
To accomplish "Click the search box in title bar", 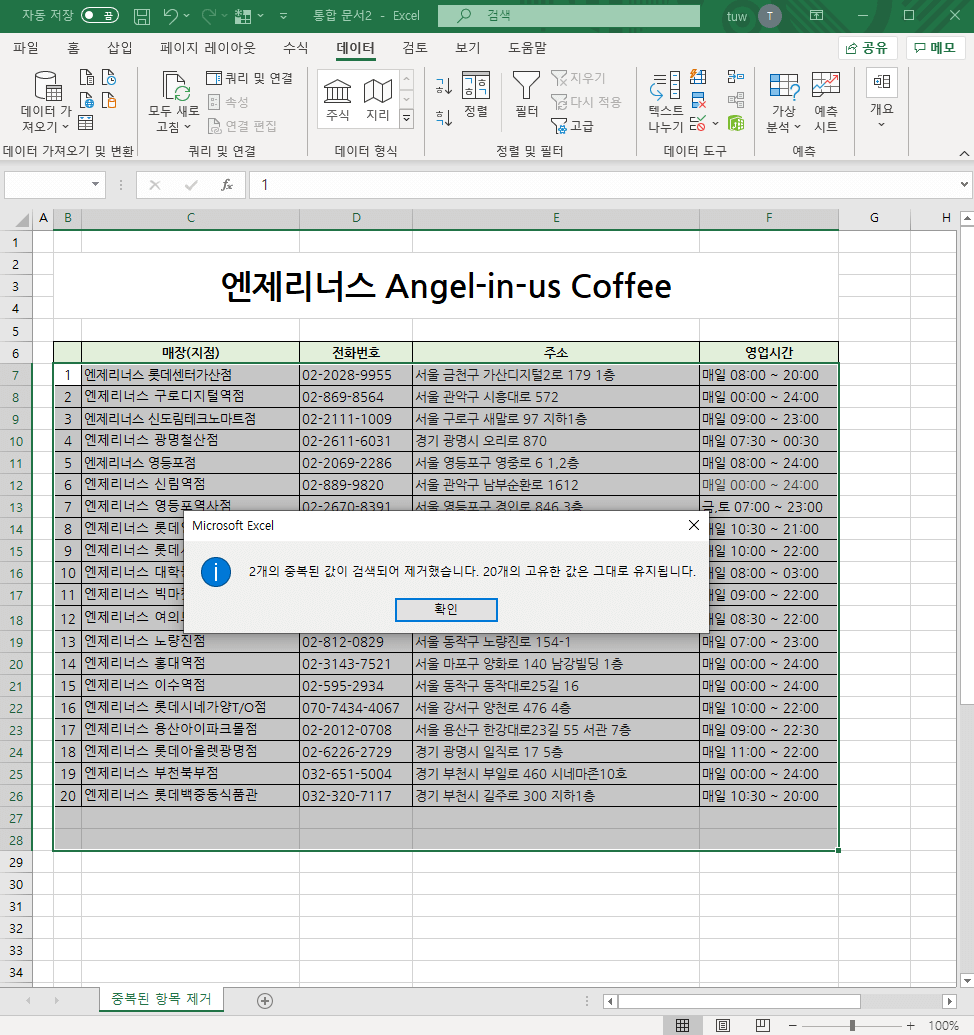I will click(x=569, y=15).
